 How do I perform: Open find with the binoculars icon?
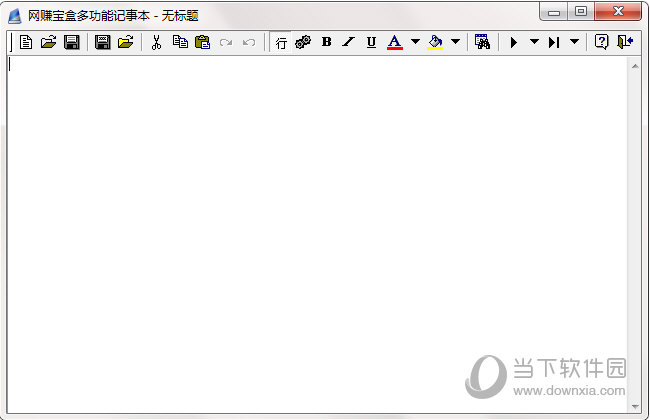(483, 42)
